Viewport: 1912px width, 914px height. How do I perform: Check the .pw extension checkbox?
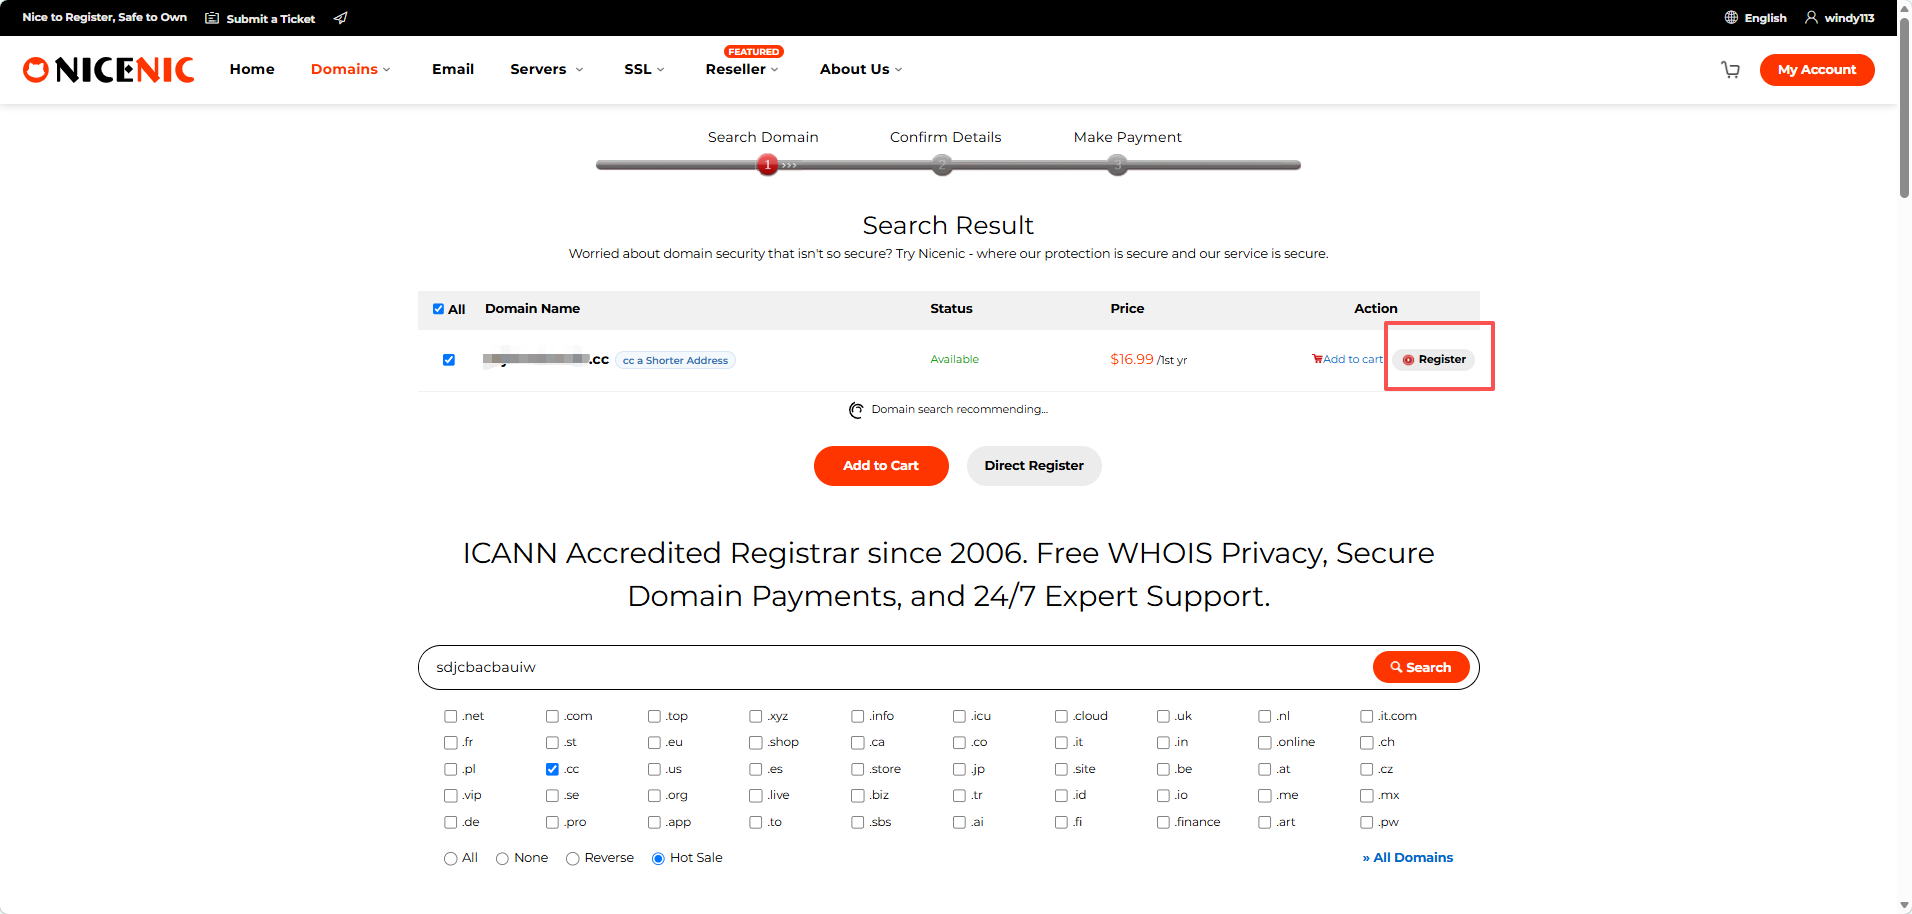[1367, 822]
